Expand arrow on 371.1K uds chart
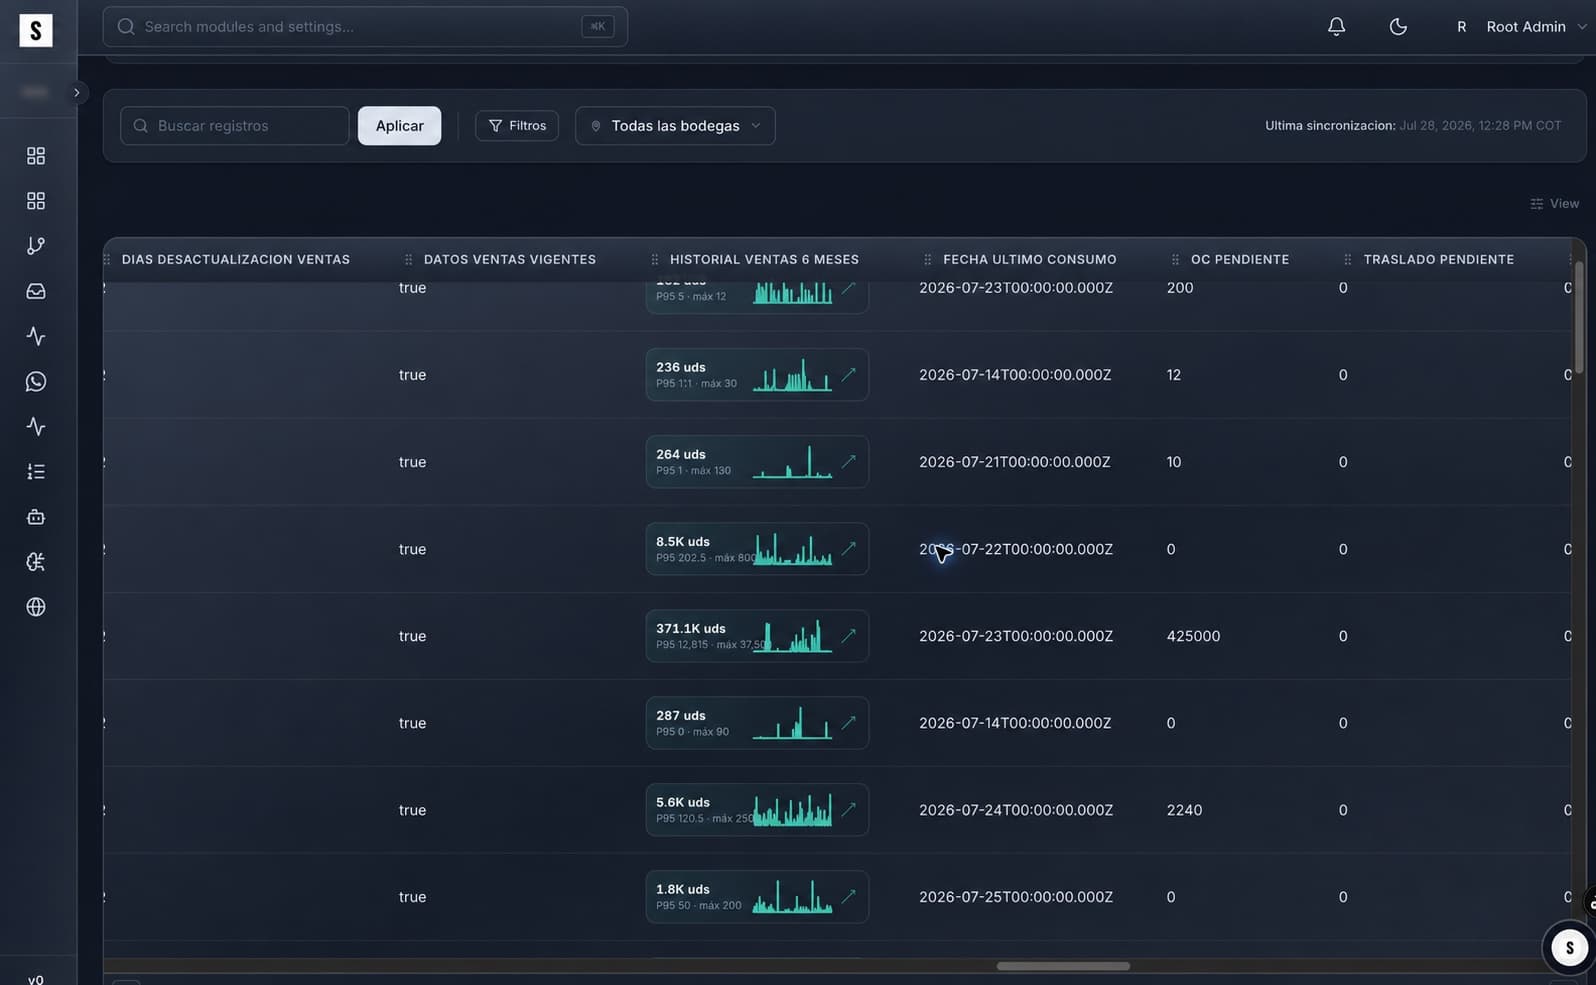 pos(849,635)
